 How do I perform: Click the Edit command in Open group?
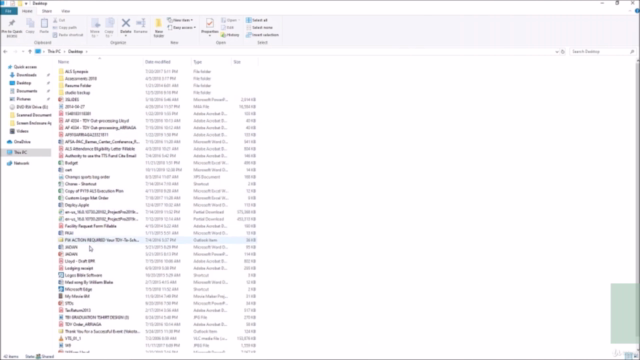coord(228,27)
